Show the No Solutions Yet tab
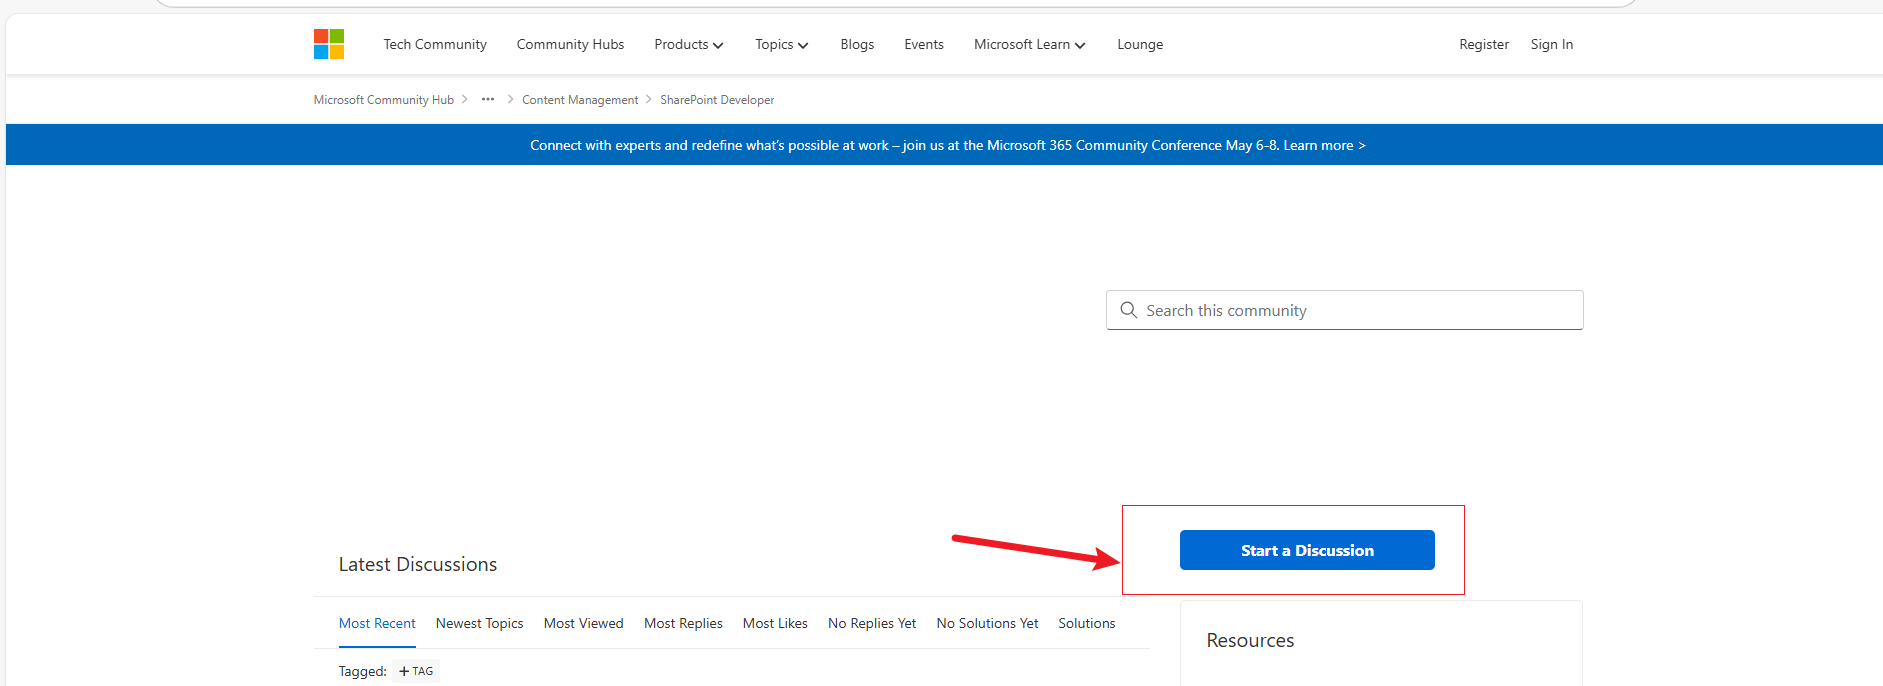 tap(987, 623)
